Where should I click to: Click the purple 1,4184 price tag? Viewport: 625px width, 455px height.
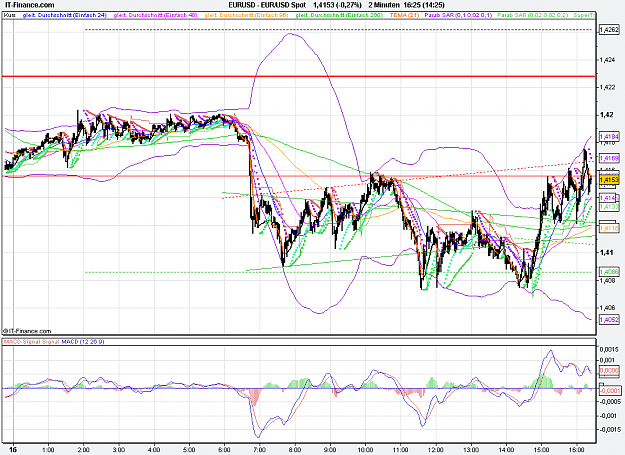click(609, 137)
